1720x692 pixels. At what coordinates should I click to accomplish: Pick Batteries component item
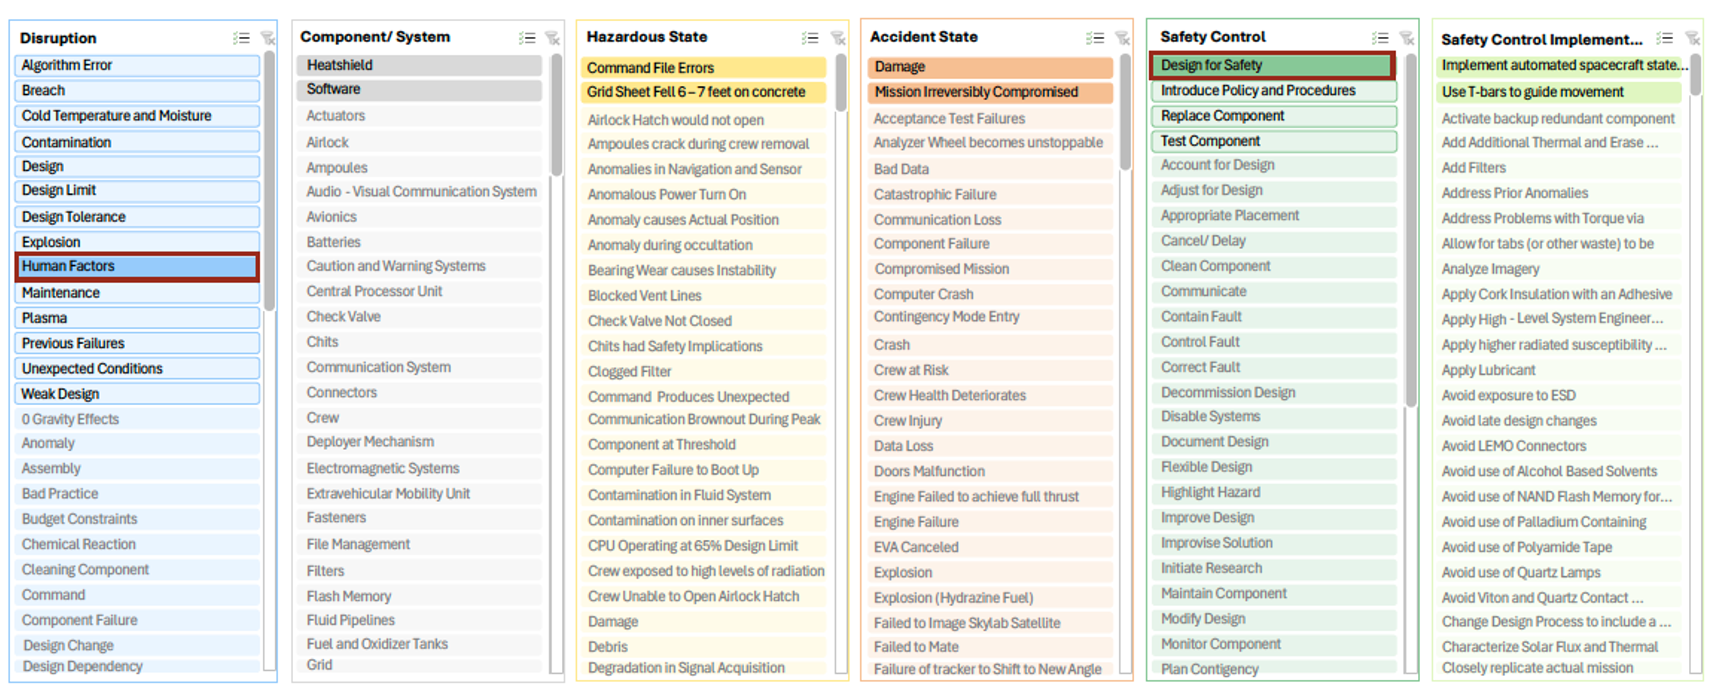tap(420, 242)
